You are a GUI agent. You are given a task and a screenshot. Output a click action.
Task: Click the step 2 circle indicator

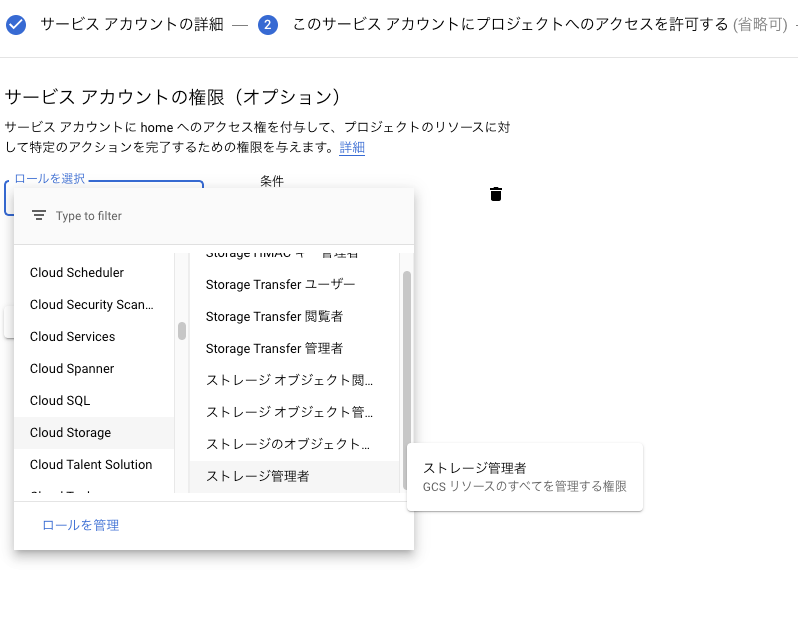point(267,25)
